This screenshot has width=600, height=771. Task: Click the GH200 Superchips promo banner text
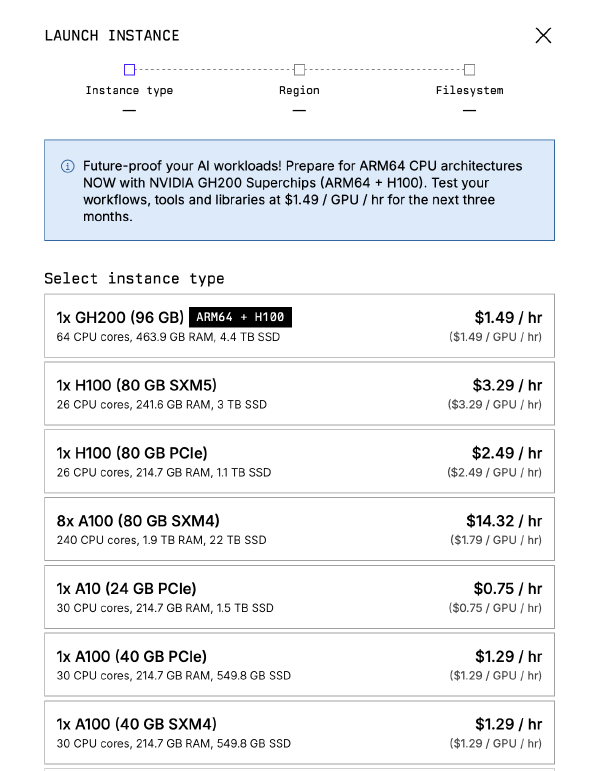pos(302,191)
